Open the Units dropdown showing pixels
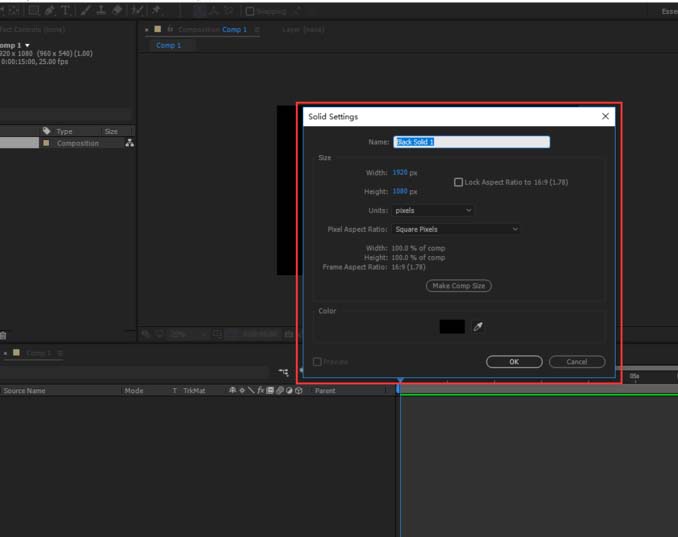The width and height of the screenshot is (678, 537). pyautogui.click(x=432, y=211)
